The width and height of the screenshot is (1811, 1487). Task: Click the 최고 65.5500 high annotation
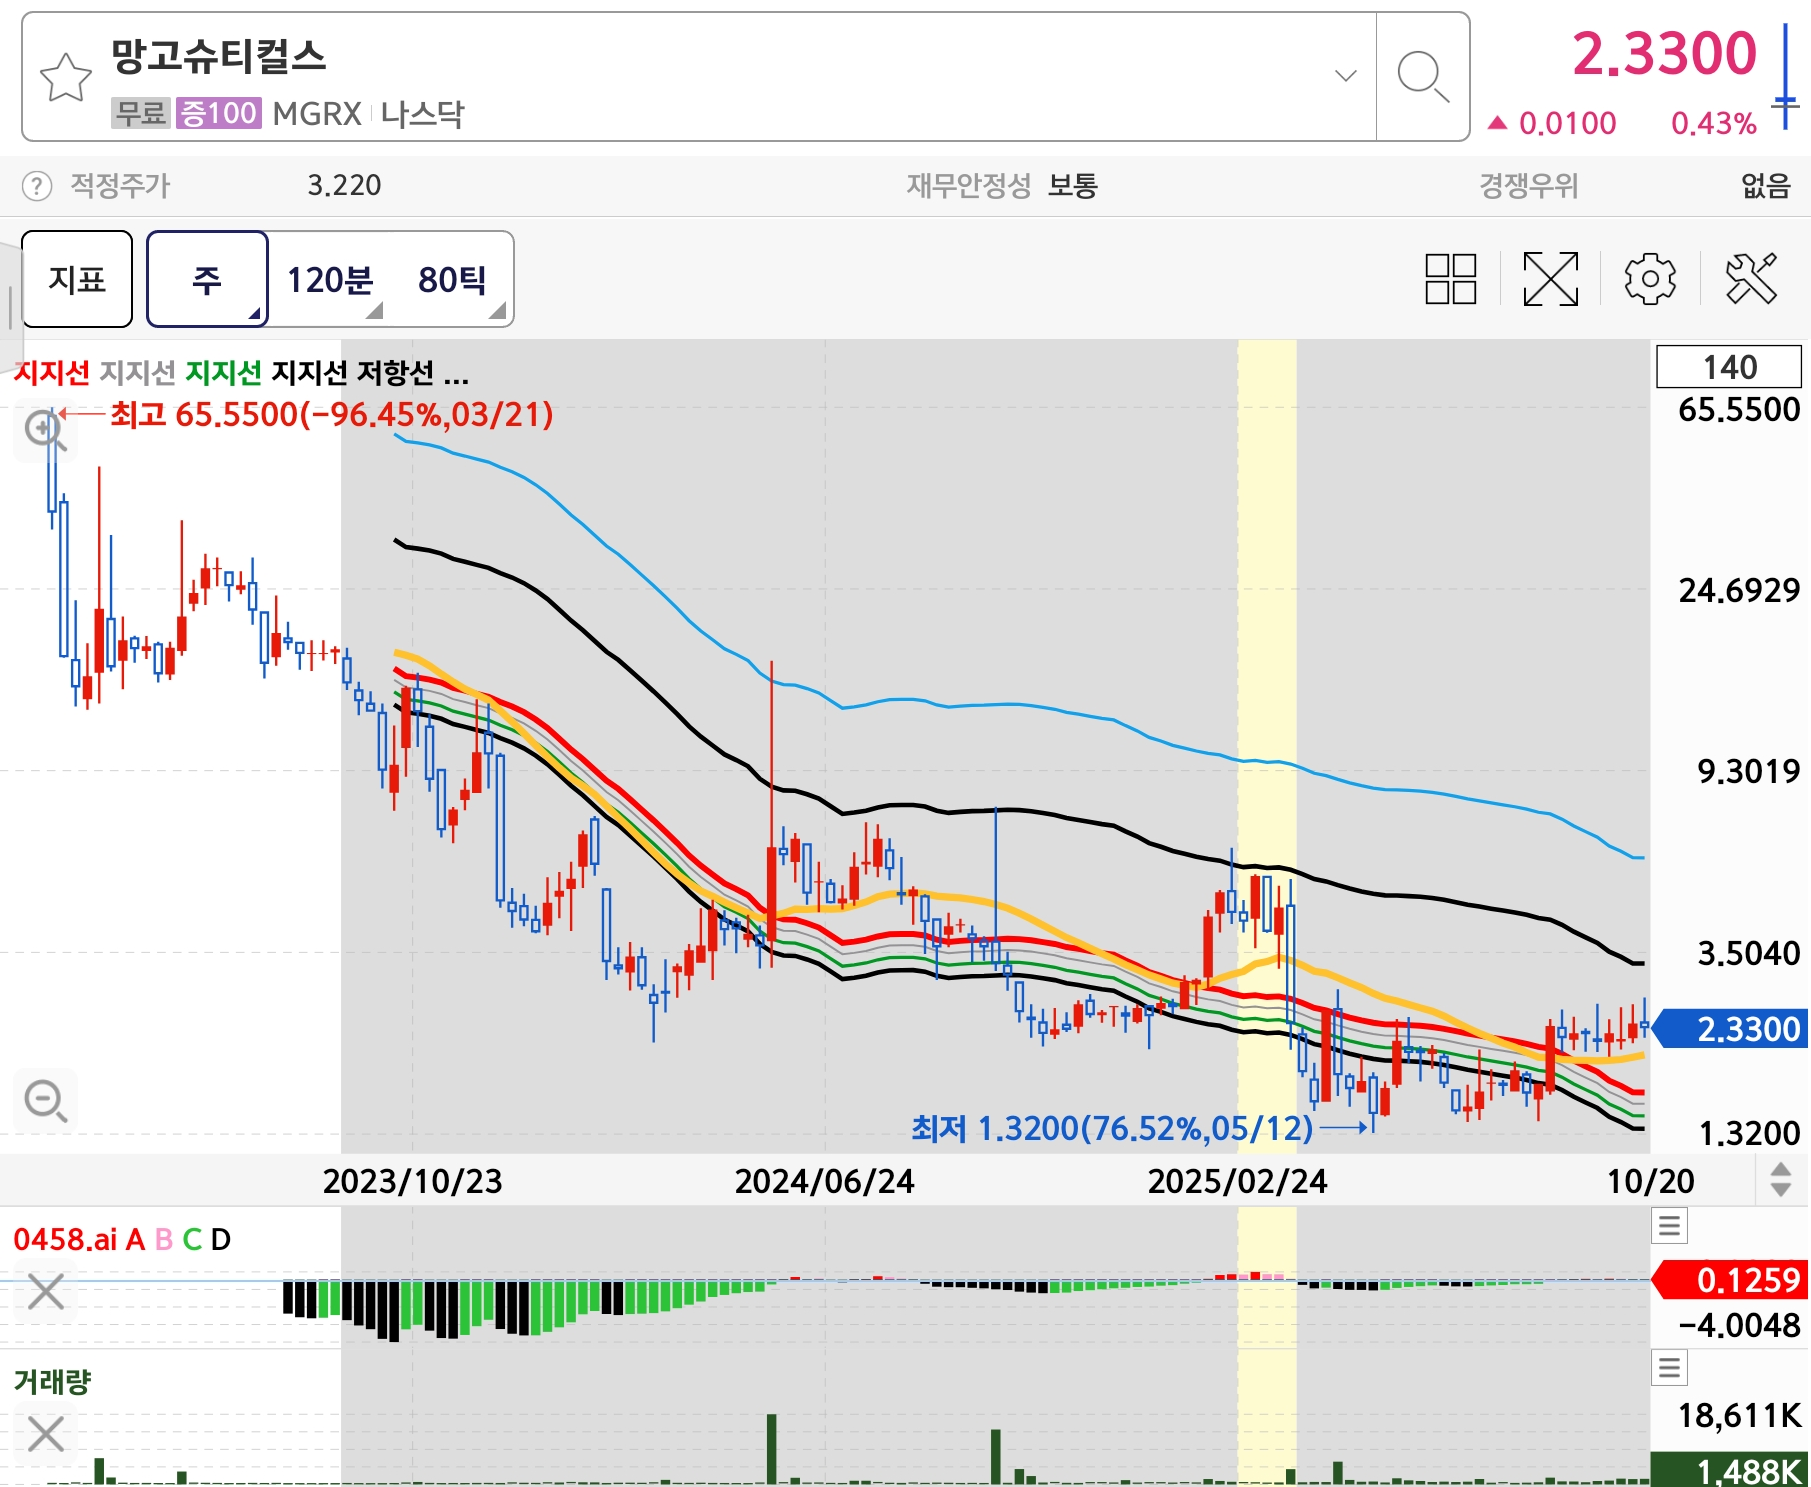tap(331, 414)
